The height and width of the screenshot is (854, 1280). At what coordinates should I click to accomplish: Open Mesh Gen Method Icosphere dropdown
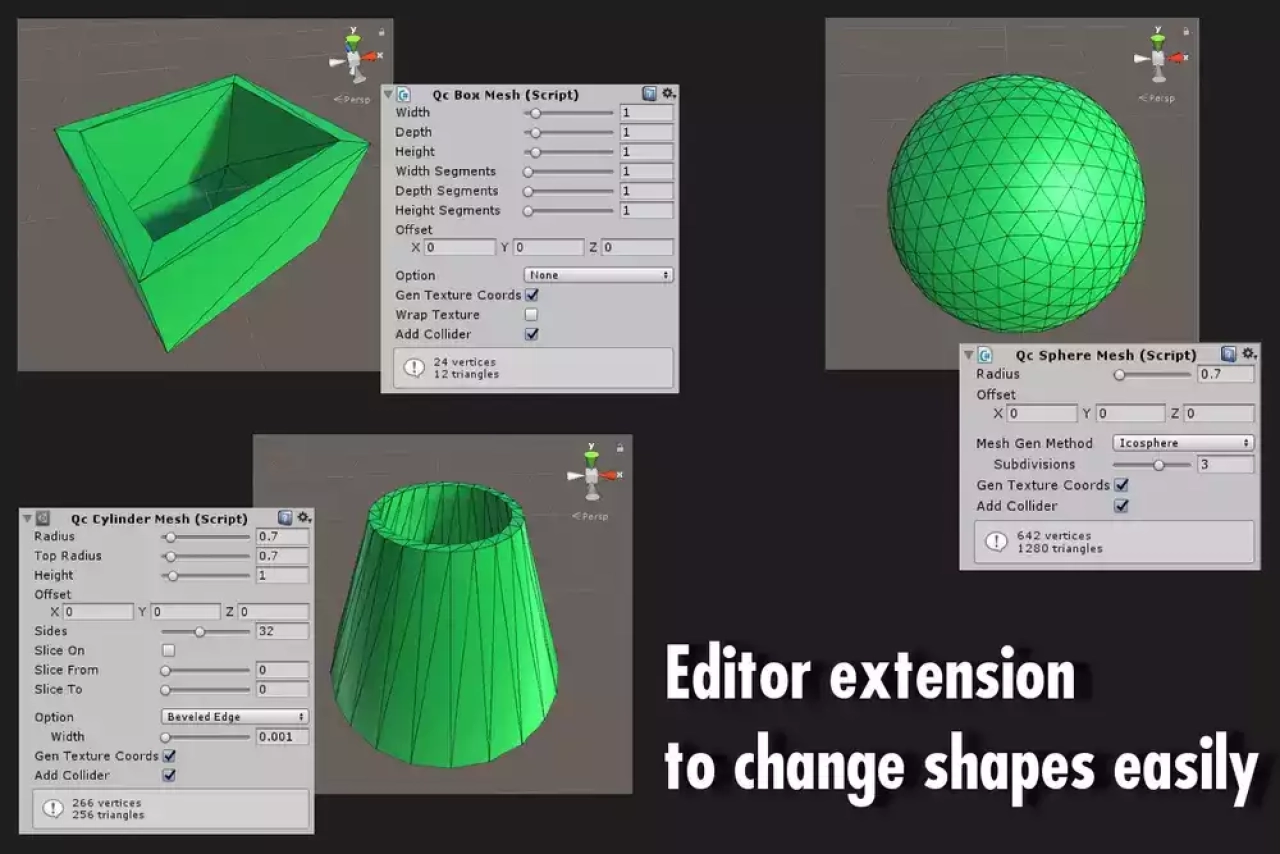click(x=1183, y=443)
